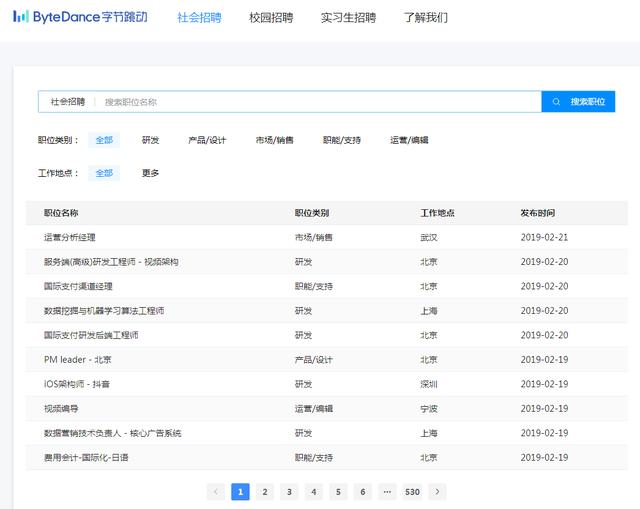
Task: Click the 2019-02-21 date cell
Action: pos(544,237)
